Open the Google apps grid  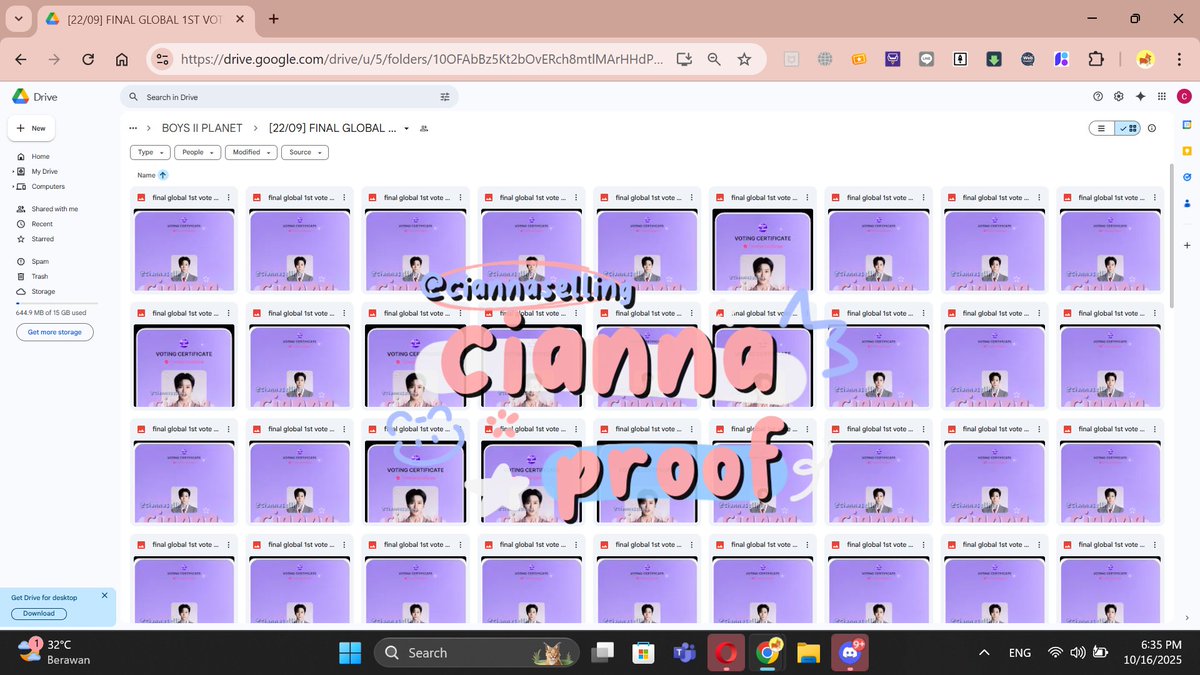tap(1161, 97)
